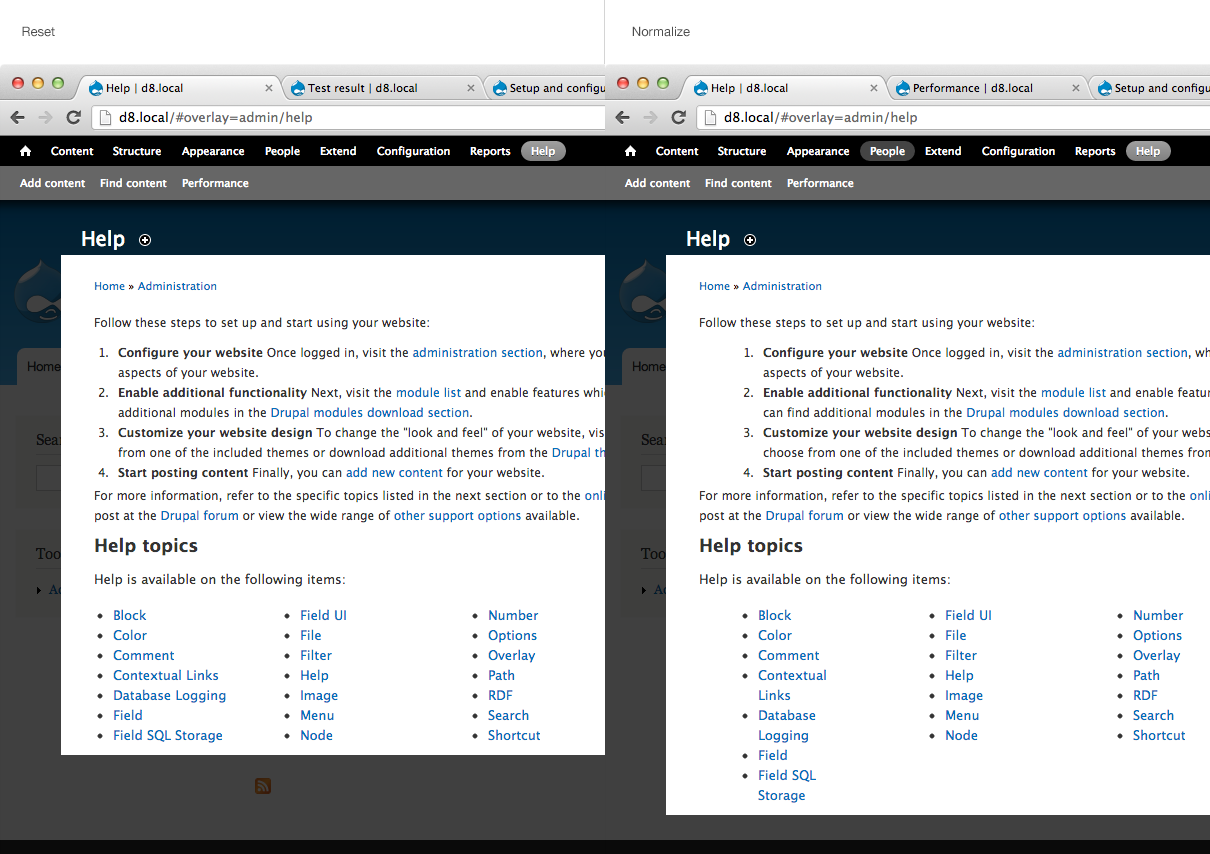Close the "Performance | d8.local" tab

(x=1076, y=88)
